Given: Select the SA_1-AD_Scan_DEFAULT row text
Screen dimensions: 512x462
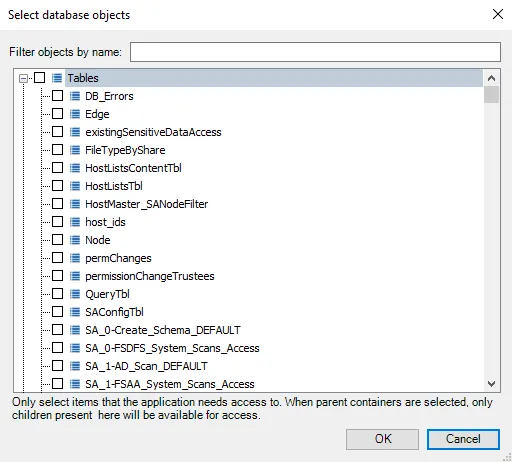Looking at the screenshot, I should click(146, 366).
